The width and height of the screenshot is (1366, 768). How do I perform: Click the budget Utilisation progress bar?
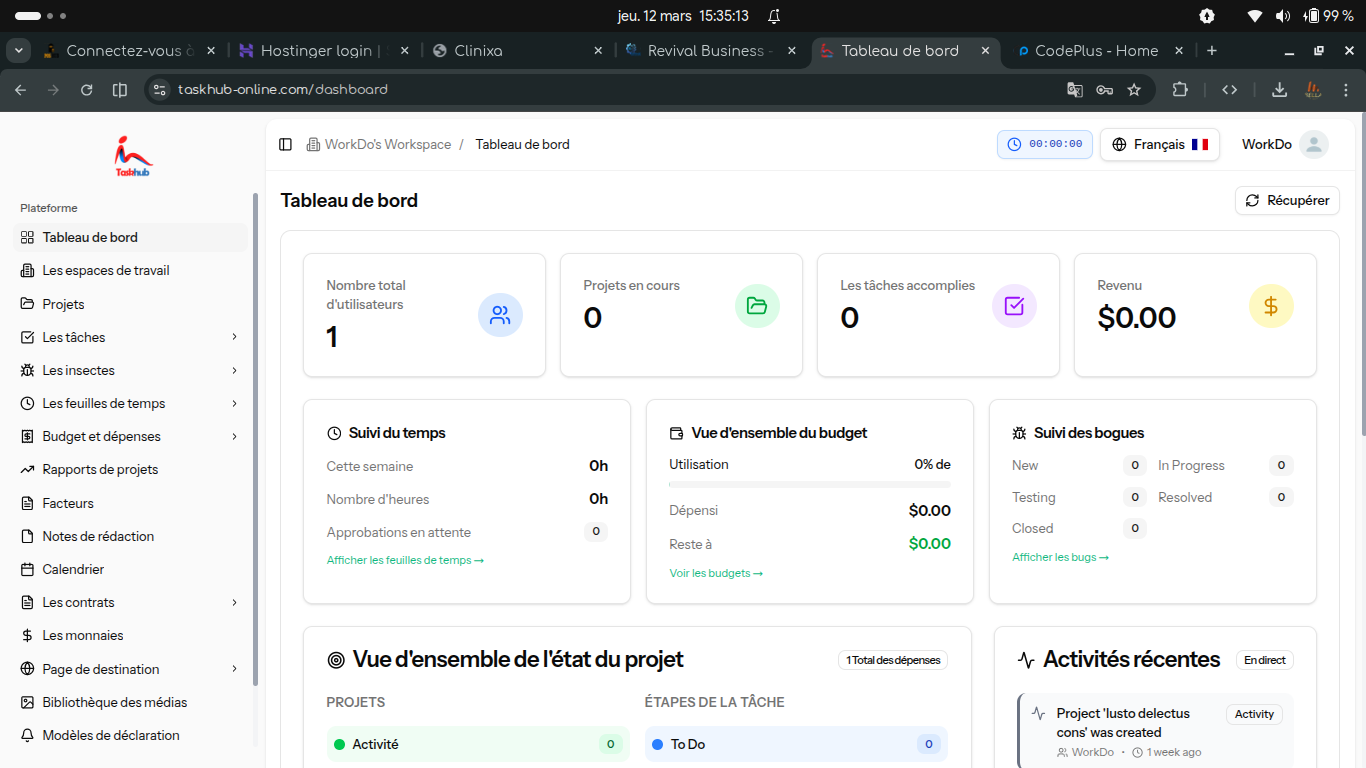point(809,485)
